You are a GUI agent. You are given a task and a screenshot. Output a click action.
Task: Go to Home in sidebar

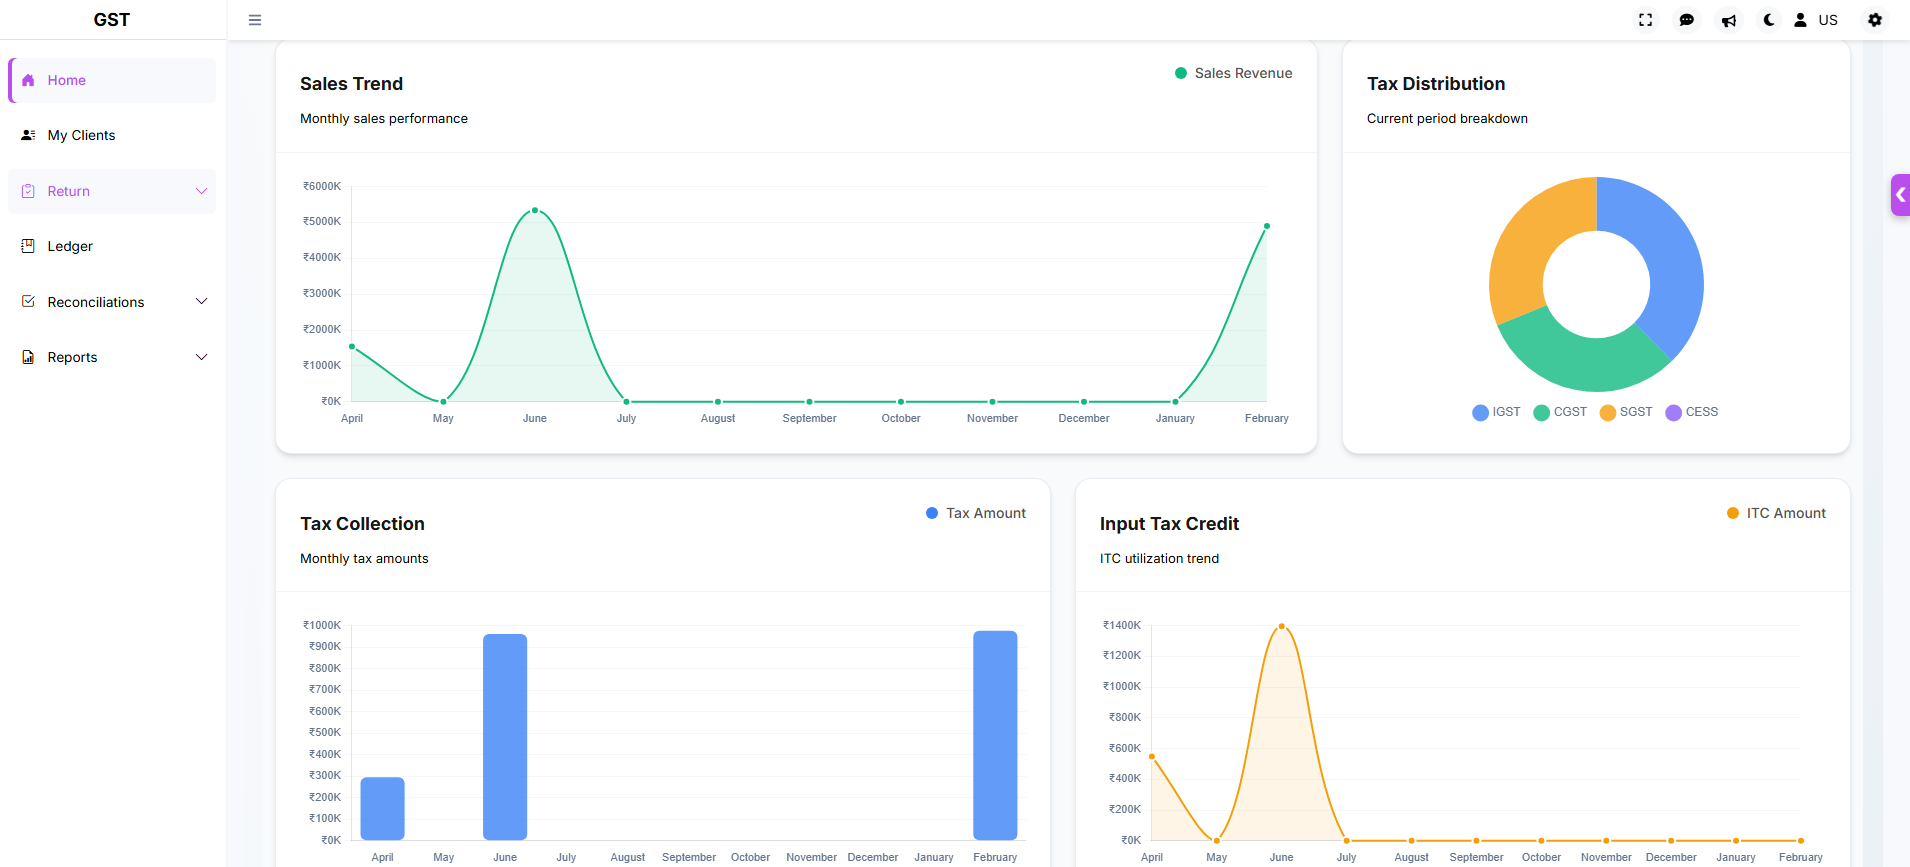[67, 80]
